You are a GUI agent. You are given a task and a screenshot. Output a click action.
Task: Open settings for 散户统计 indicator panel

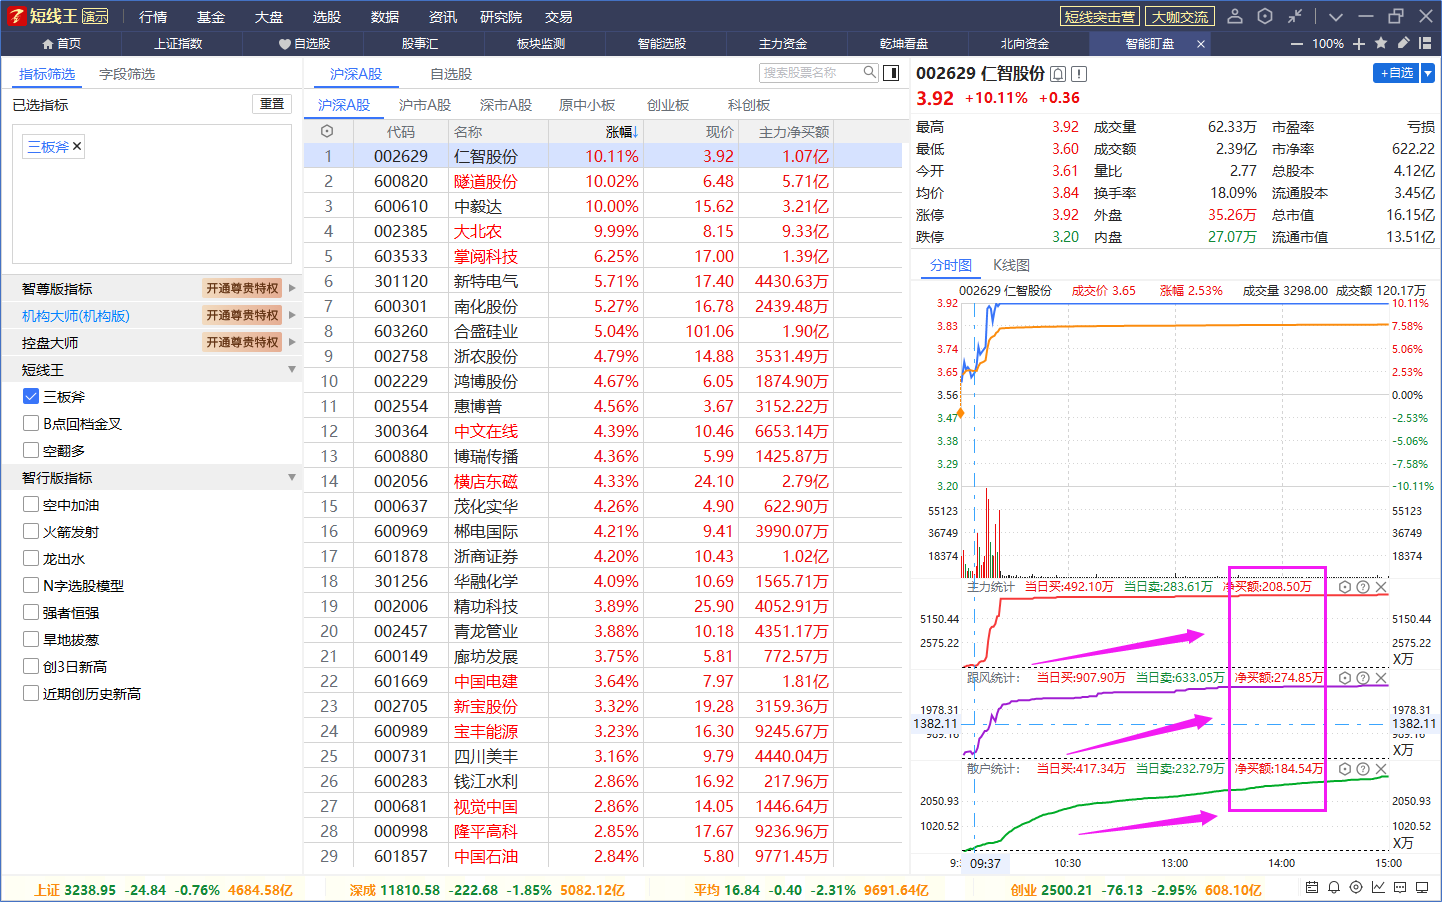pos(1345,769)
